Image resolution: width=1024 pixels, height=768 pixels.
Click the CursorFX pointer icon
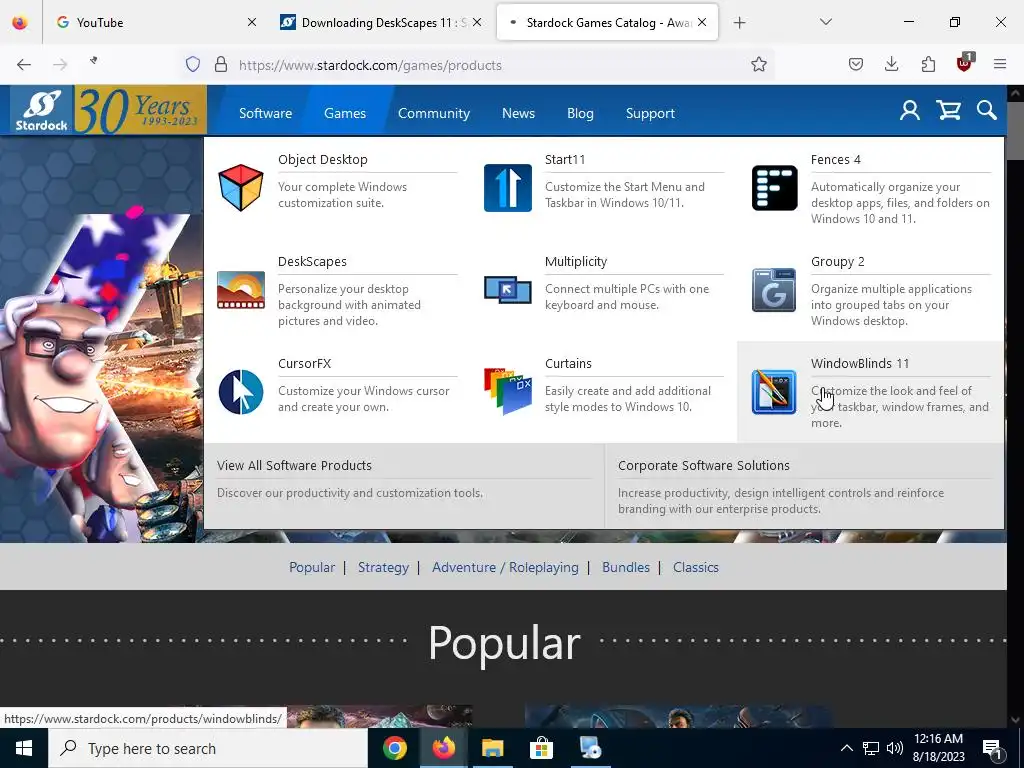241,392
